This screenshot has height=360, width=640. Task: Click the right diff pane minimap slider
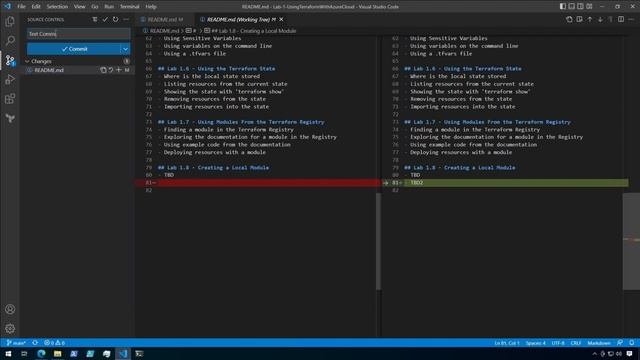pyautogui.click(x=631, y=241)
